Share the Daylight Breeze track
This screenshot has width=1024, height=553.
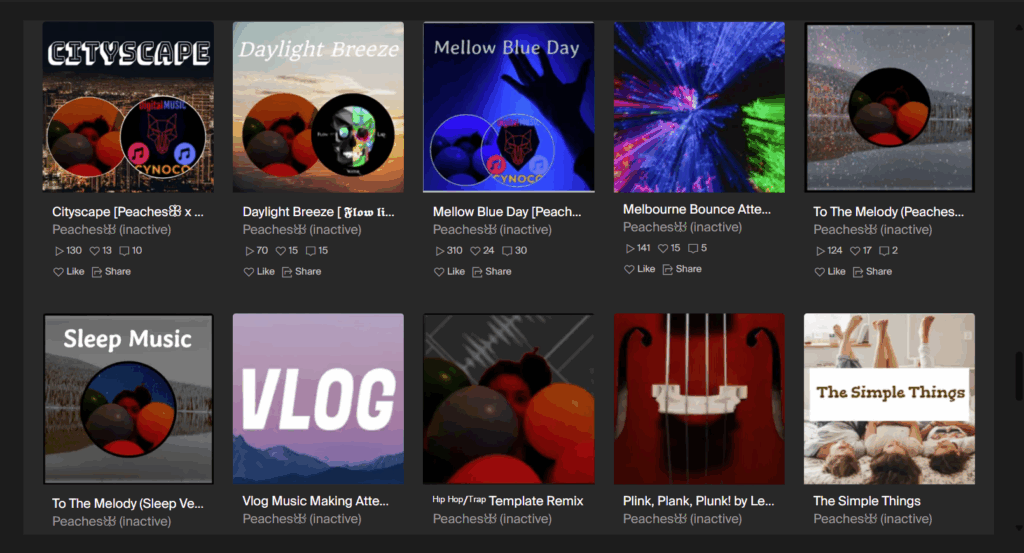302,272
